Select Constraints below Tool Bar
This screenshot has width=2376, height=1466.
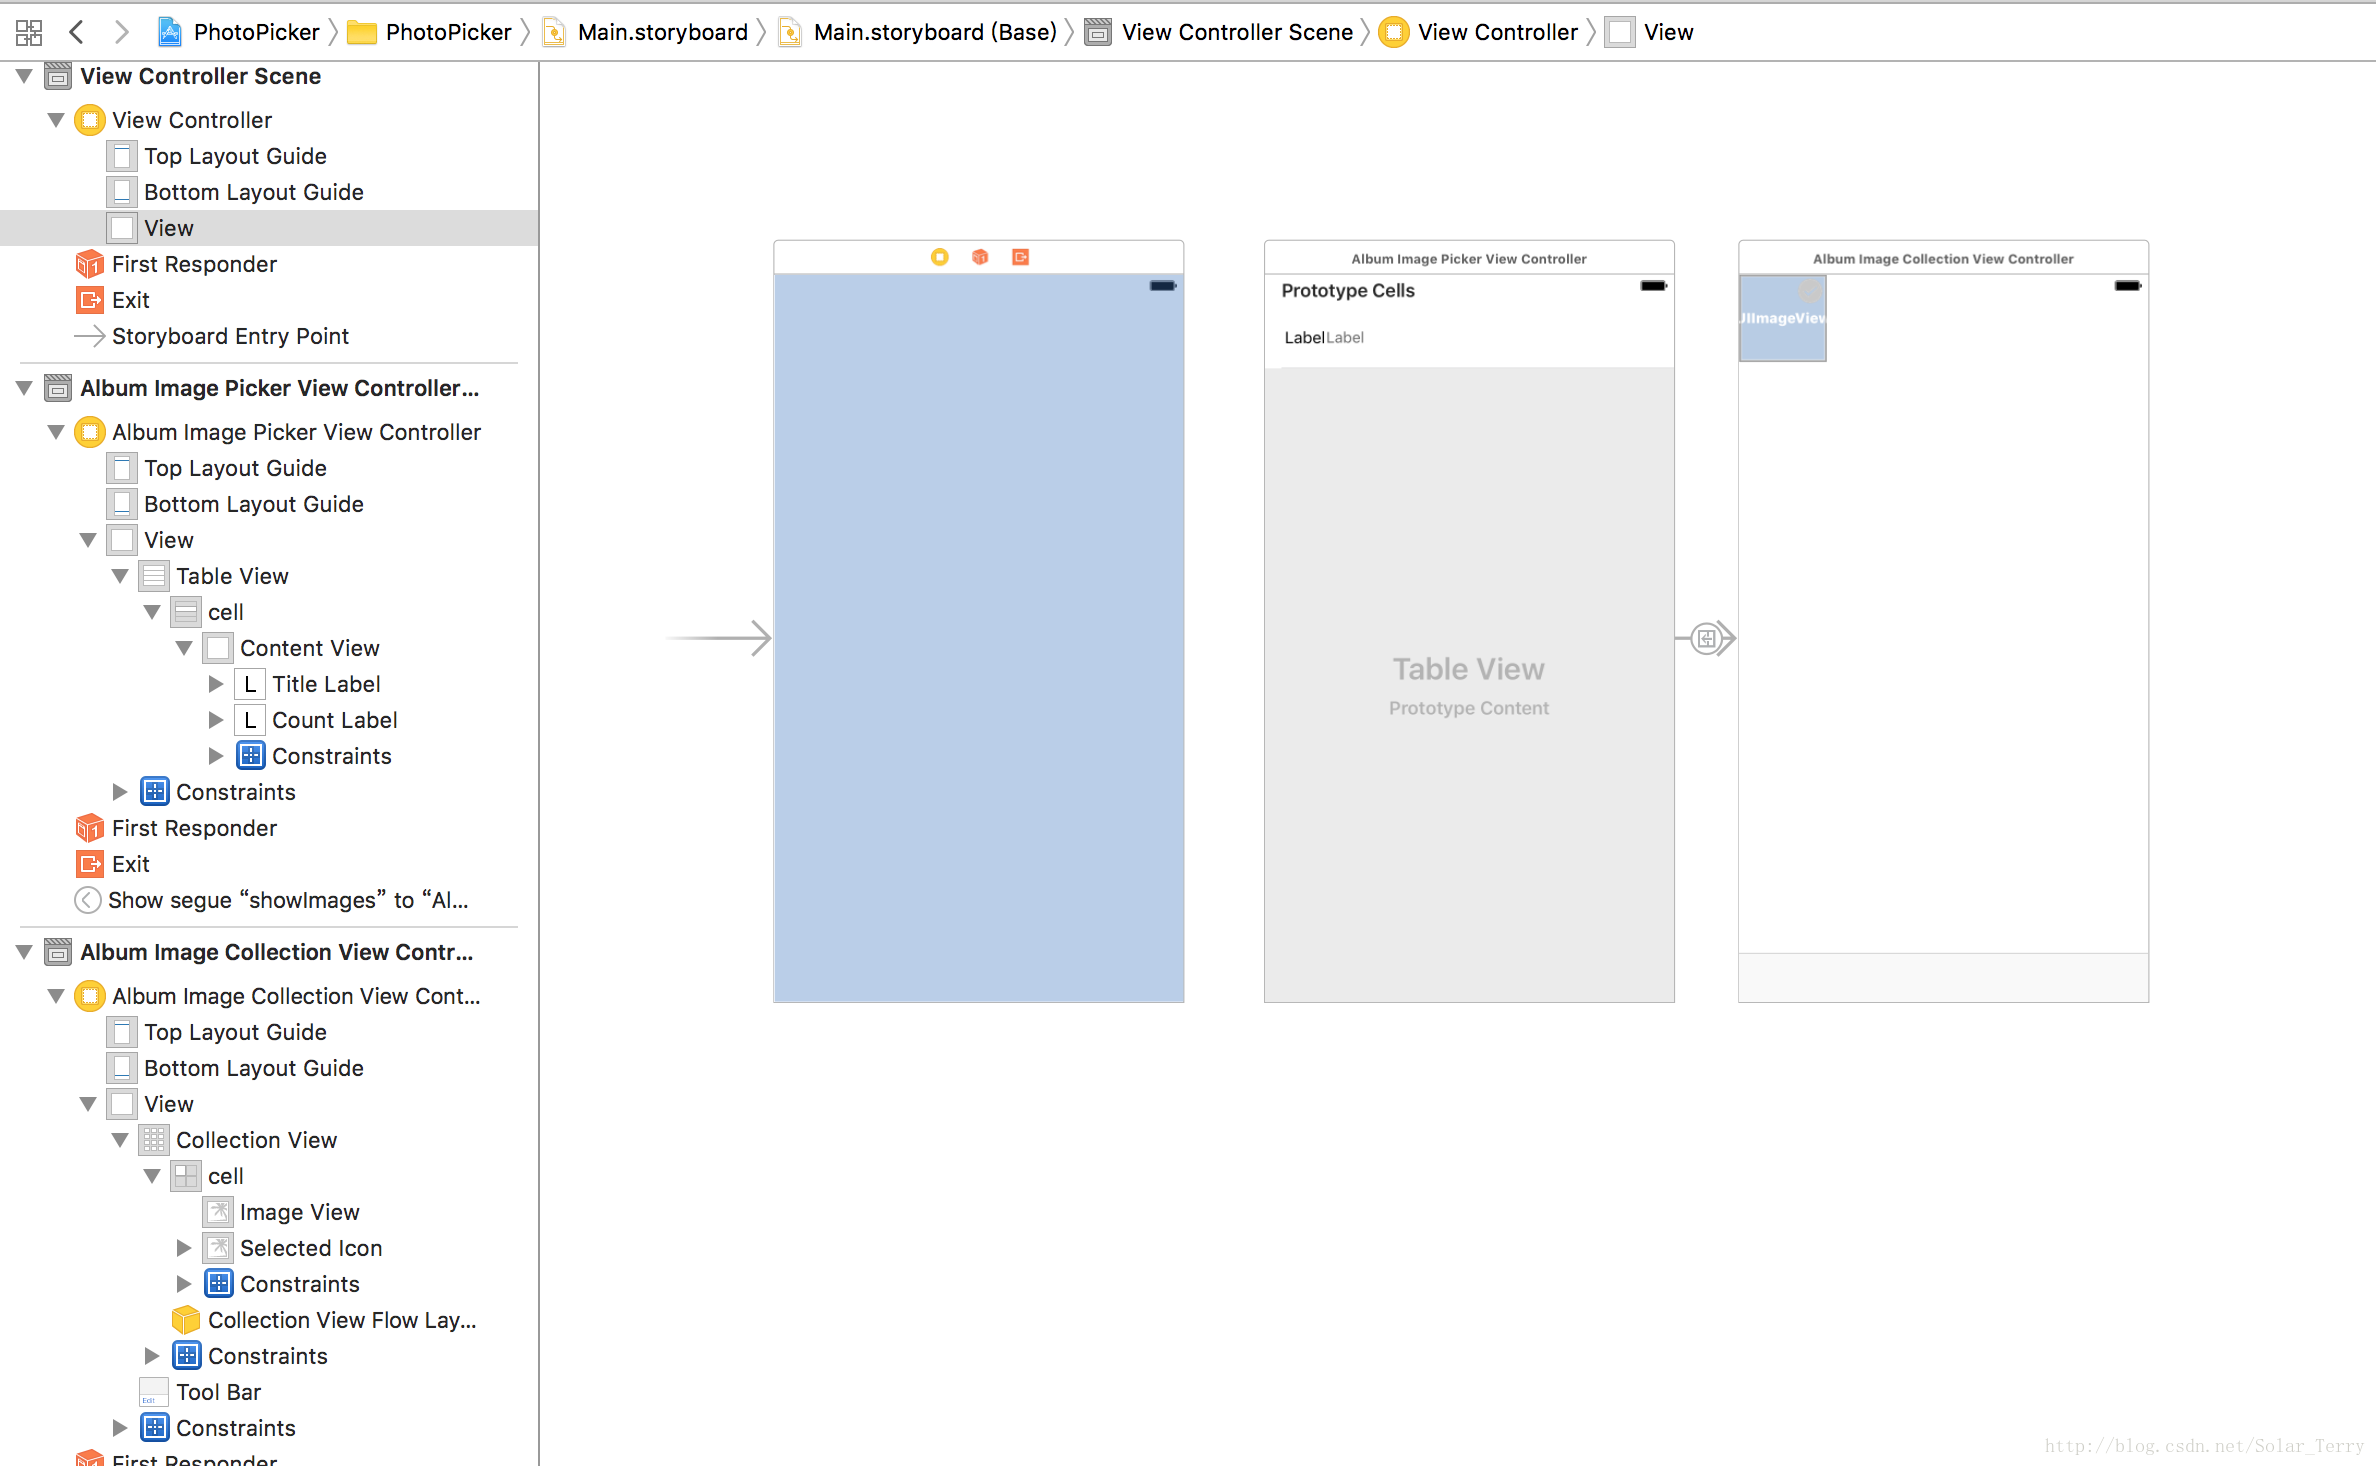point(219,1428)
